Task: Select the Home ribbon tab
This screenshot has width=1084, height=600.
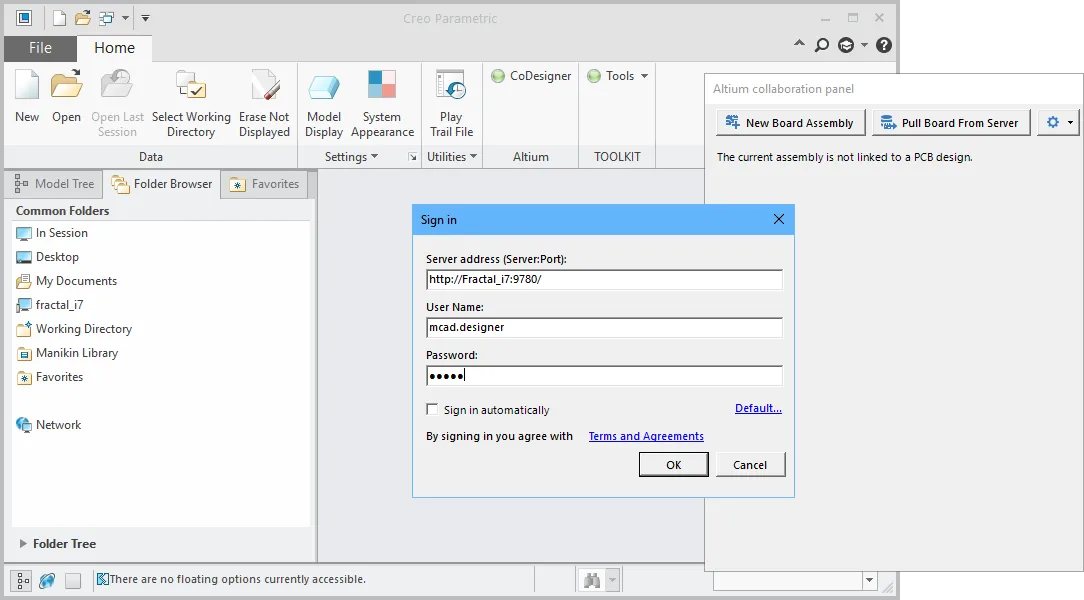Action: pos(114,48)
